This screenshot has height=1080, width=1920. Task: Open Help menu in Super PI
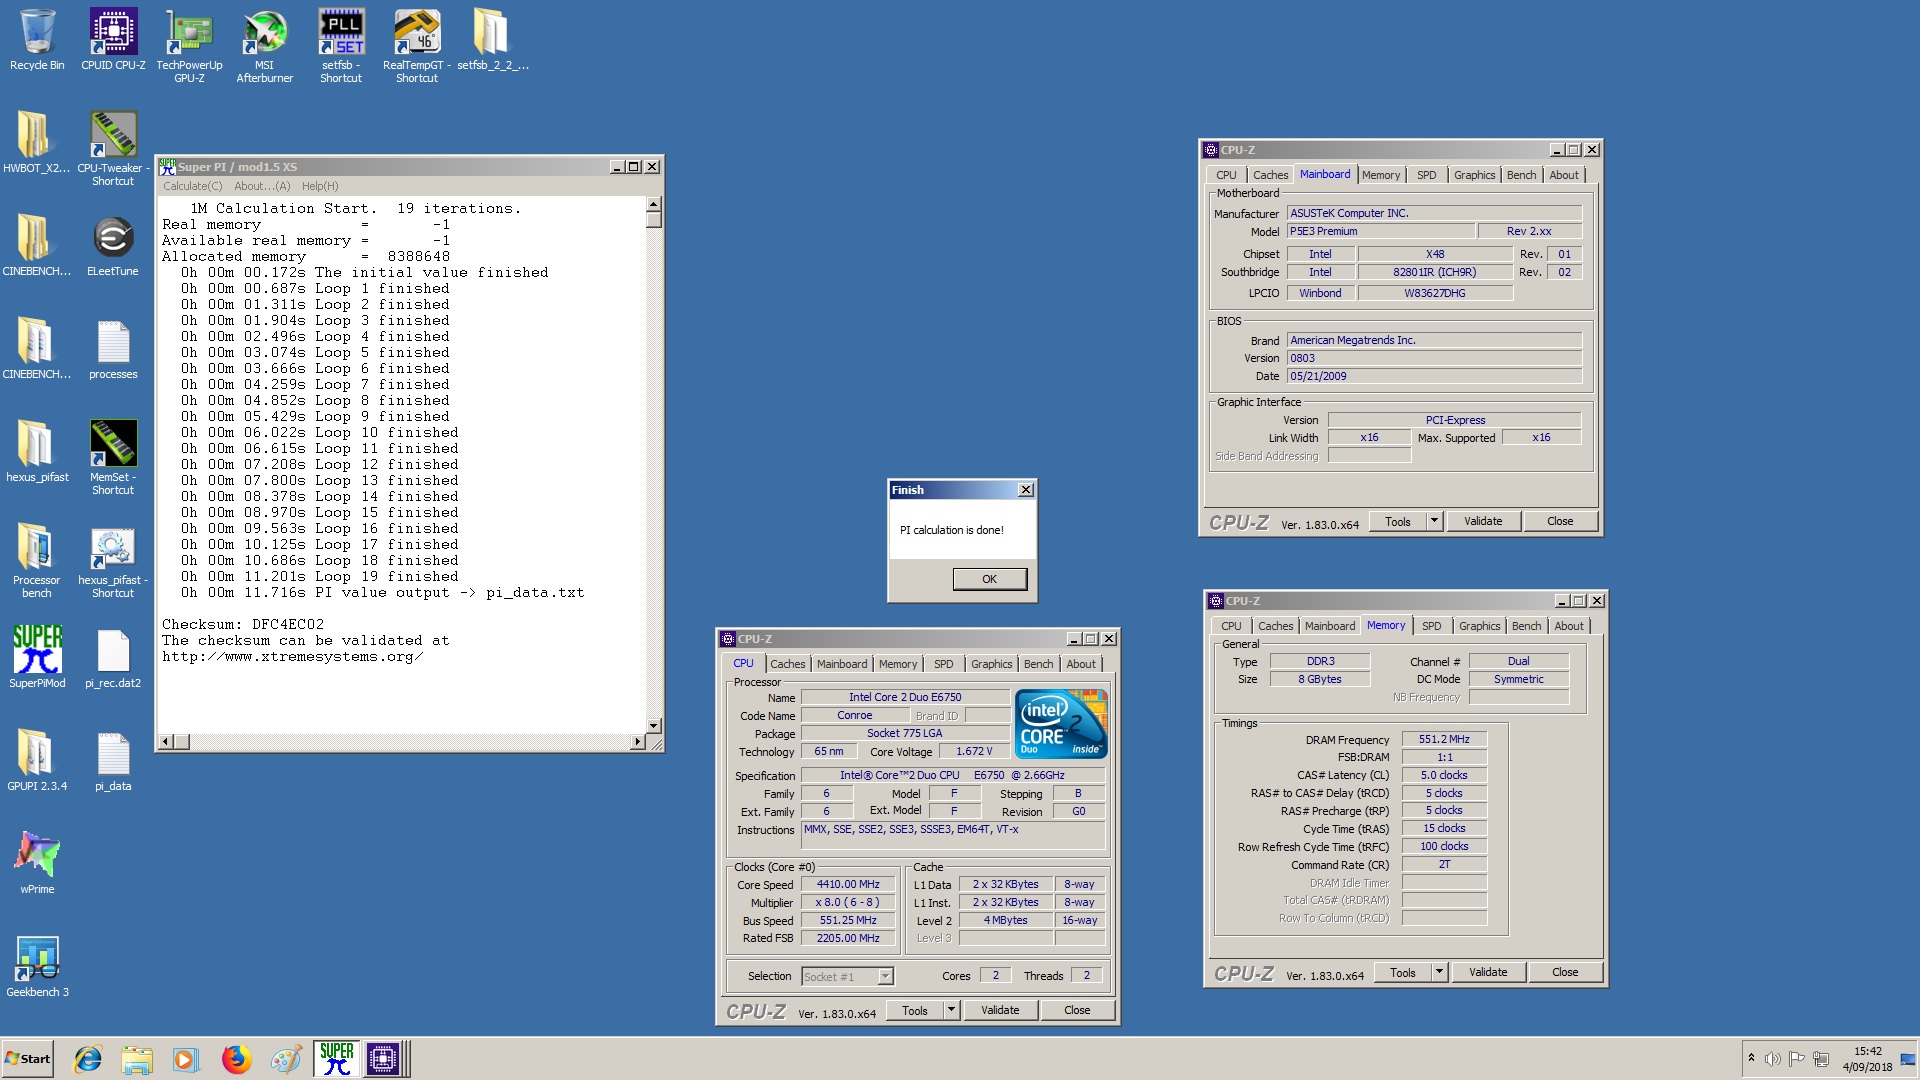point(320,186)
